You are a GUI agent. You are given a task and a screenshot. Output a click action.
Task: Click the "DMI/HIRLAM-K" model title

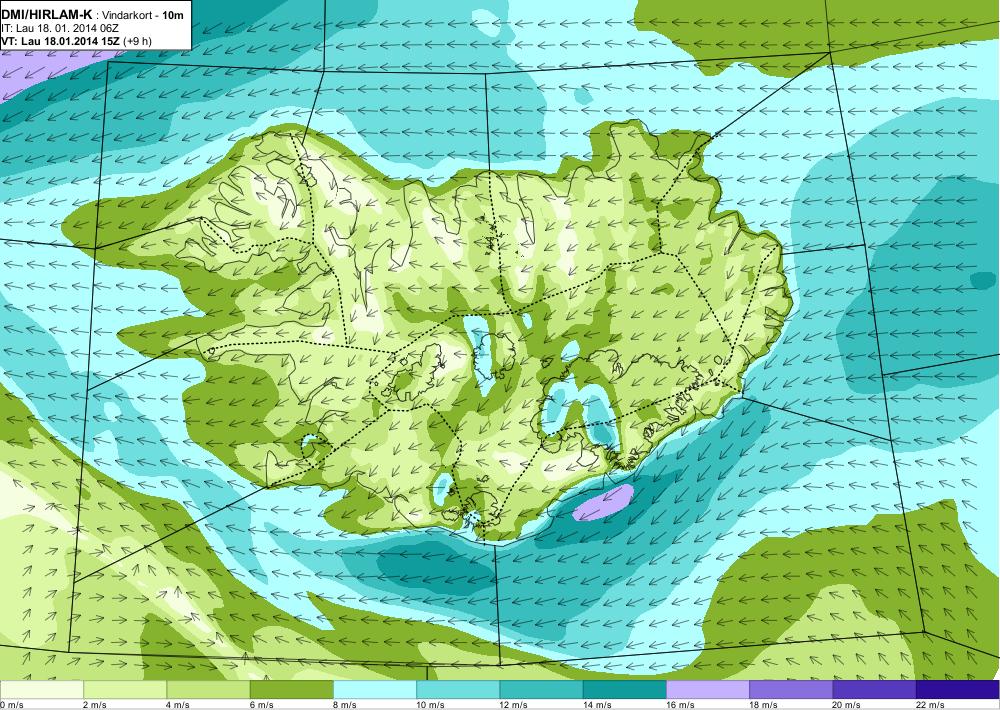(x=46, y=15)
